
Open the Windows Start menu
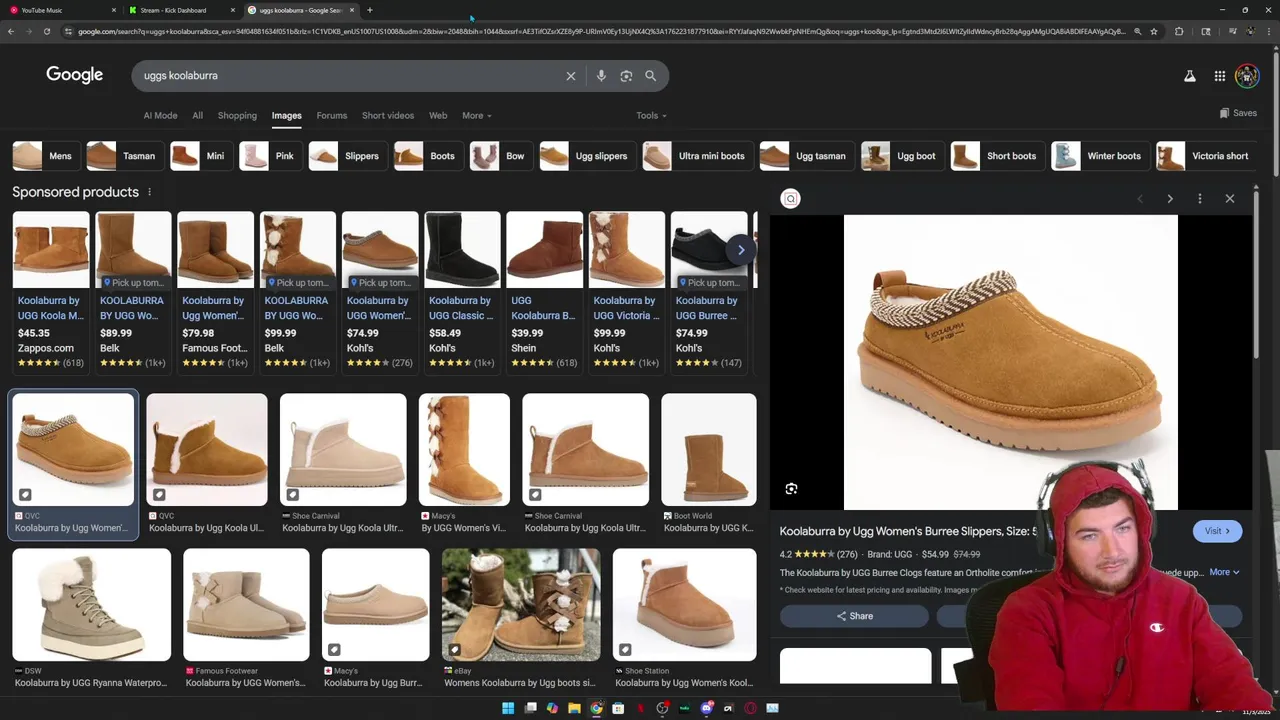click(508, 708)
